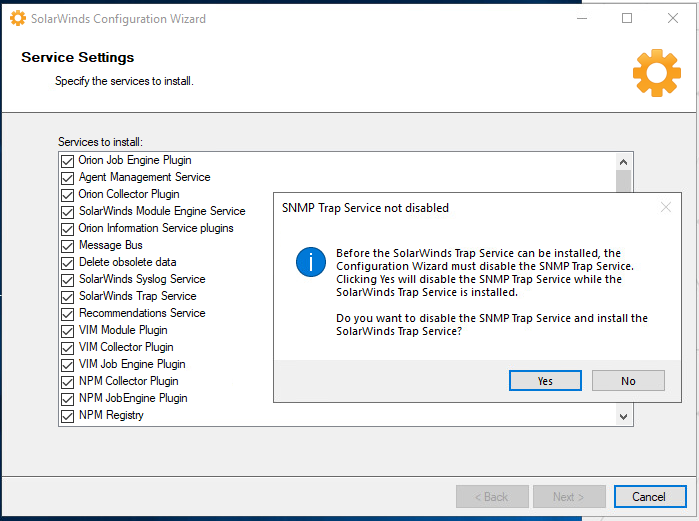Select the 'NPM Registry' list label
The image size is (699, 521).
pyautogui.click(x=111, y=415)
